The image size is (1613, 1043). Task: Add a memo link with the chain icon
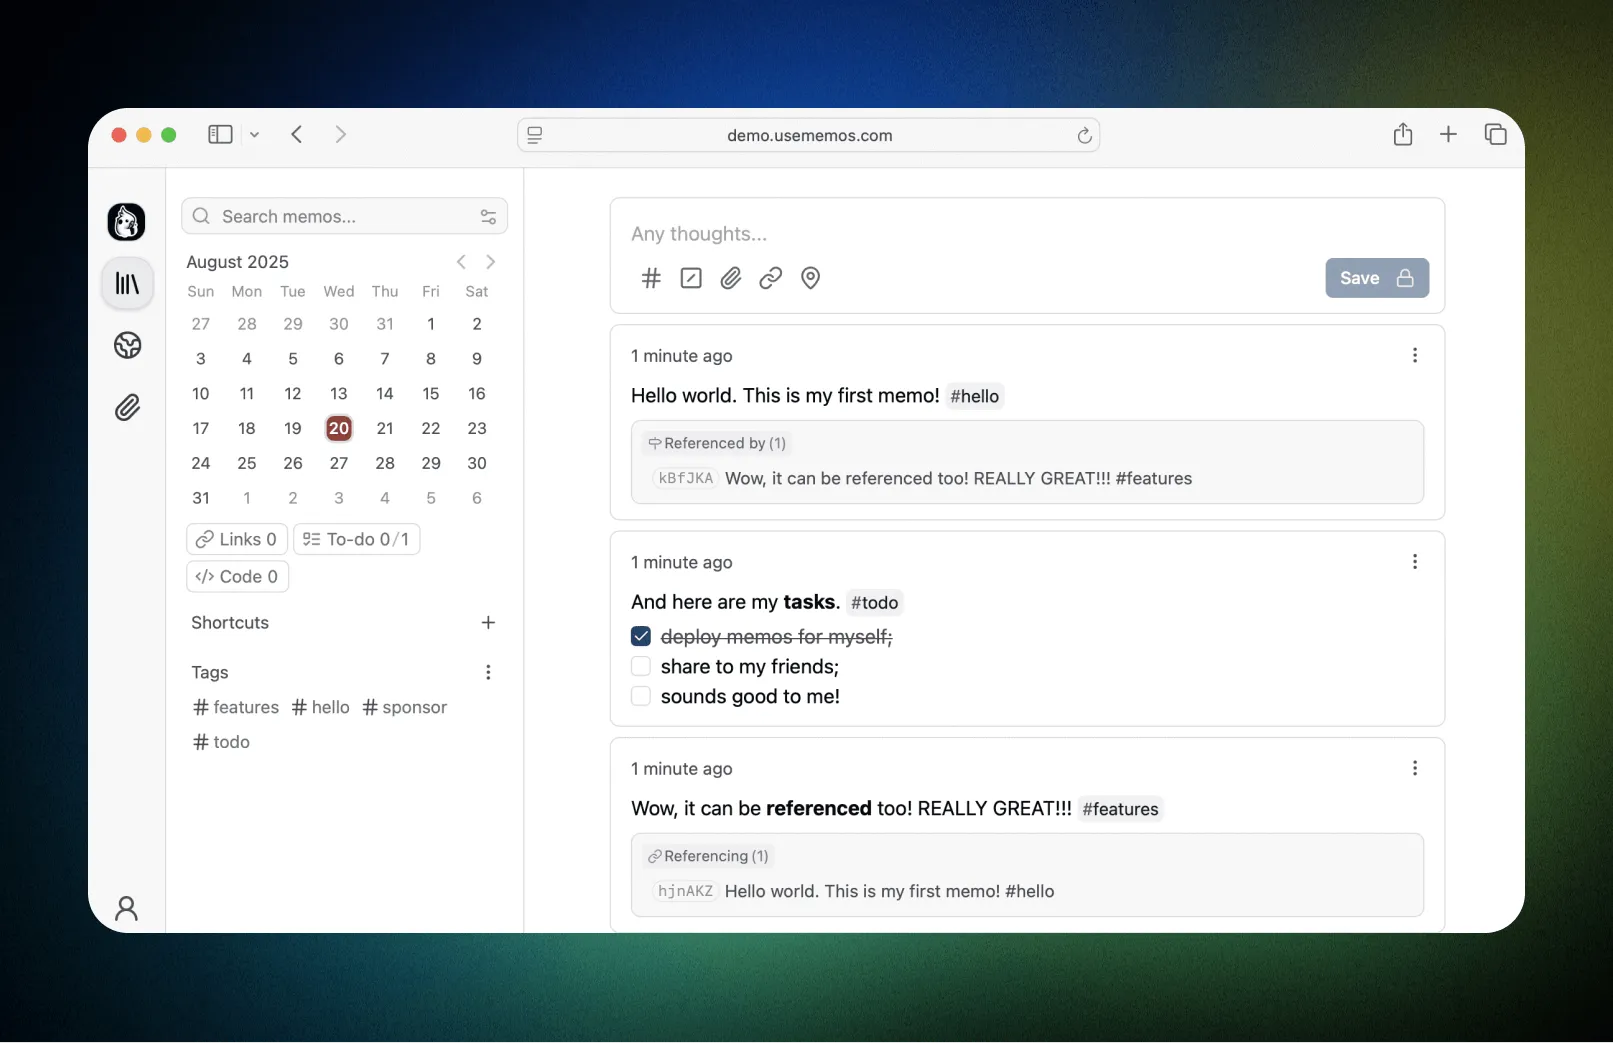770,278
